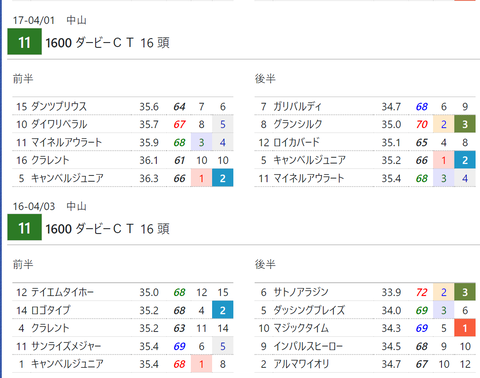Image resolution: width=480 pixels, height=378 pixels.
Task: Select the 17-04/01 中山 date label
Action: point(50,20)
